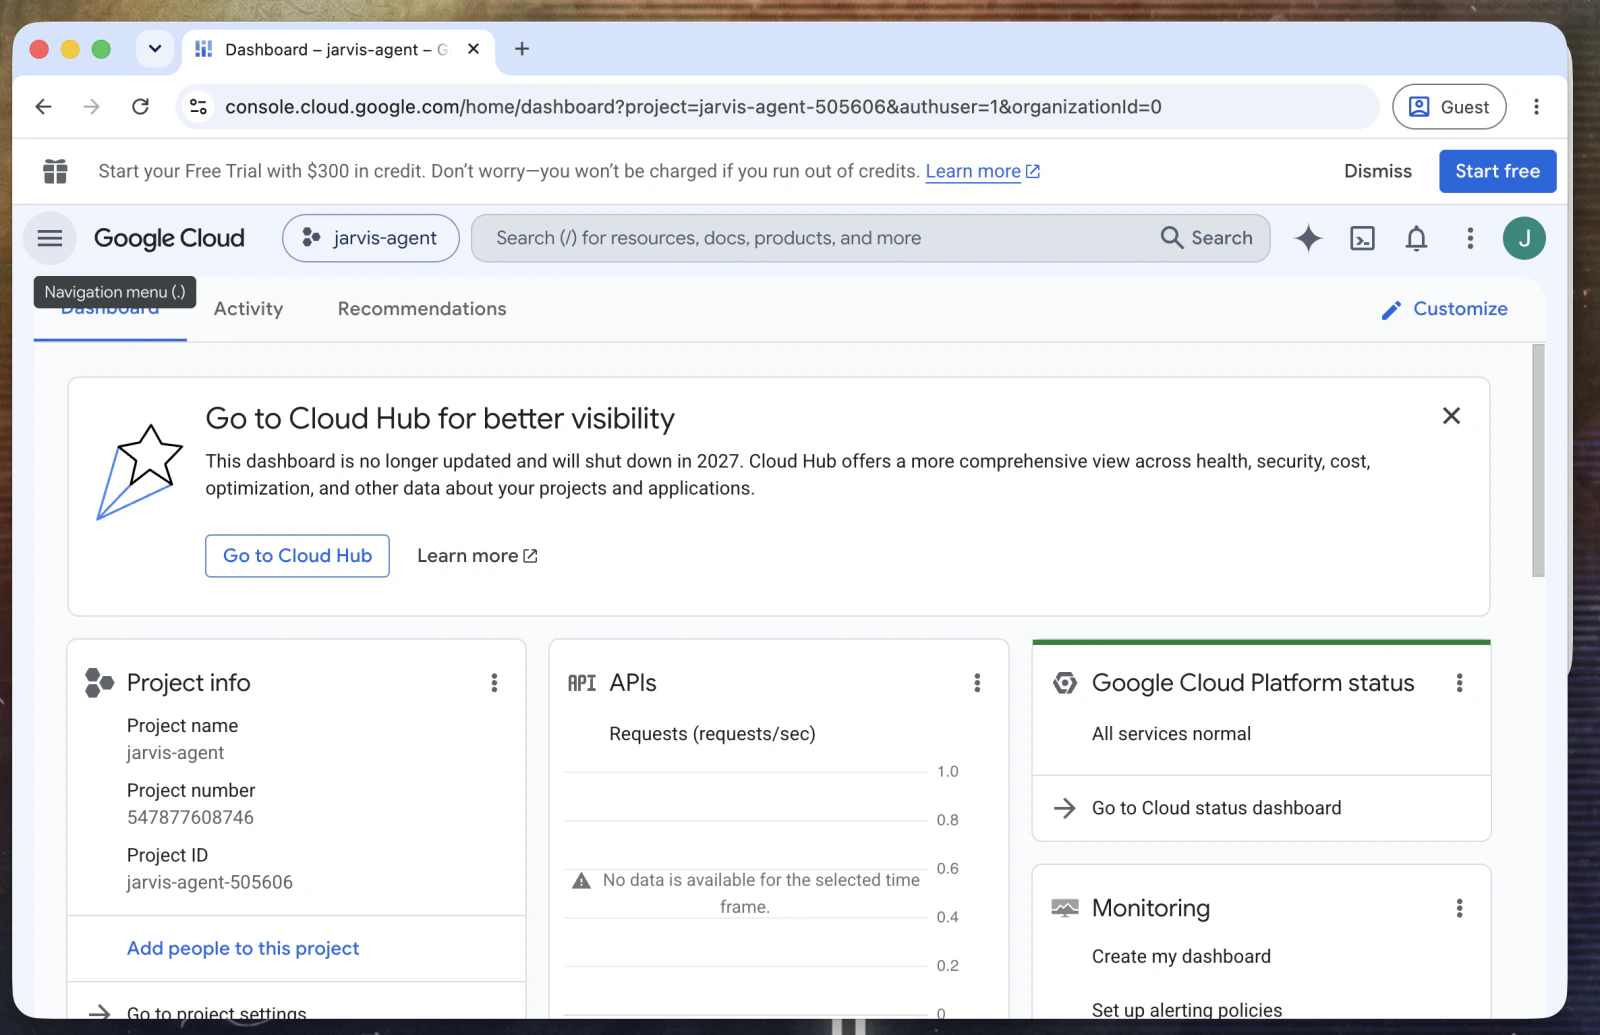
Task: Click the Start free button
Action: (x=1498, y=171)
